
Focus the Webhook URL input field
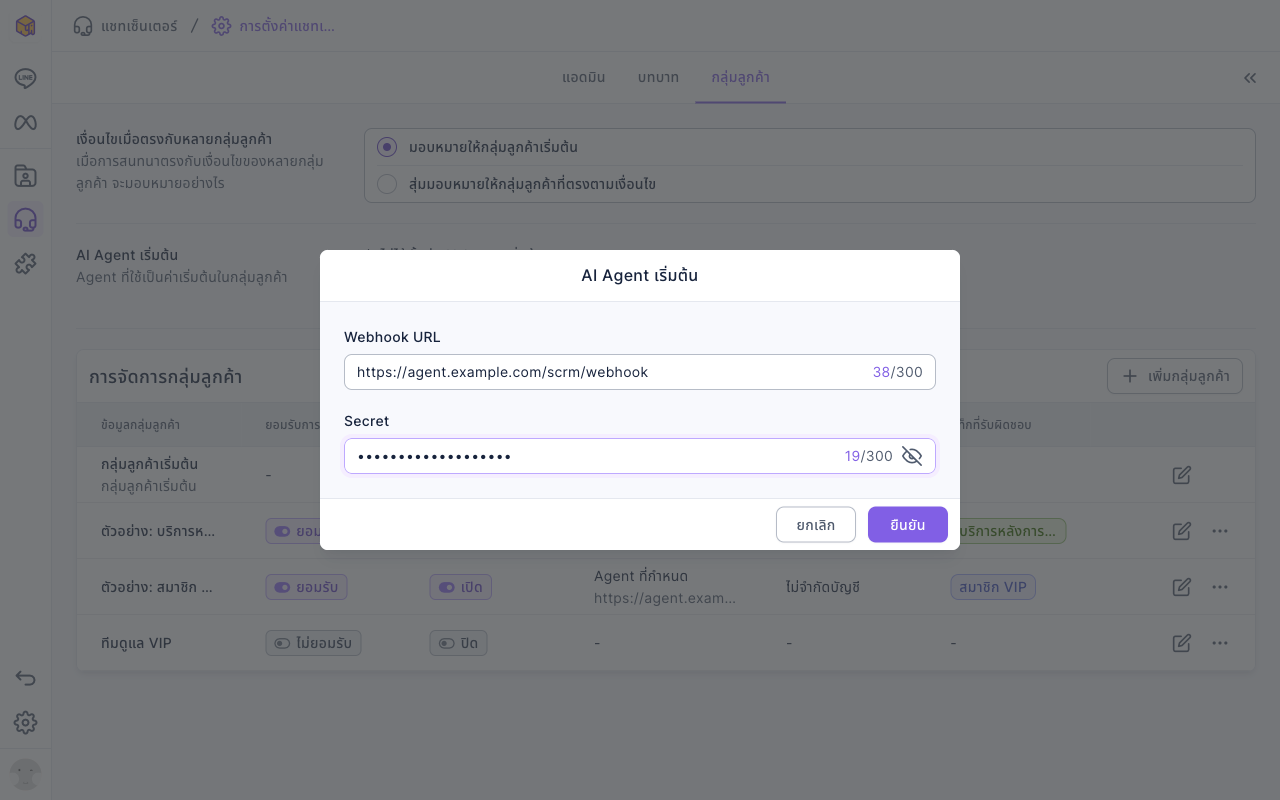click(x=640, y=372)
